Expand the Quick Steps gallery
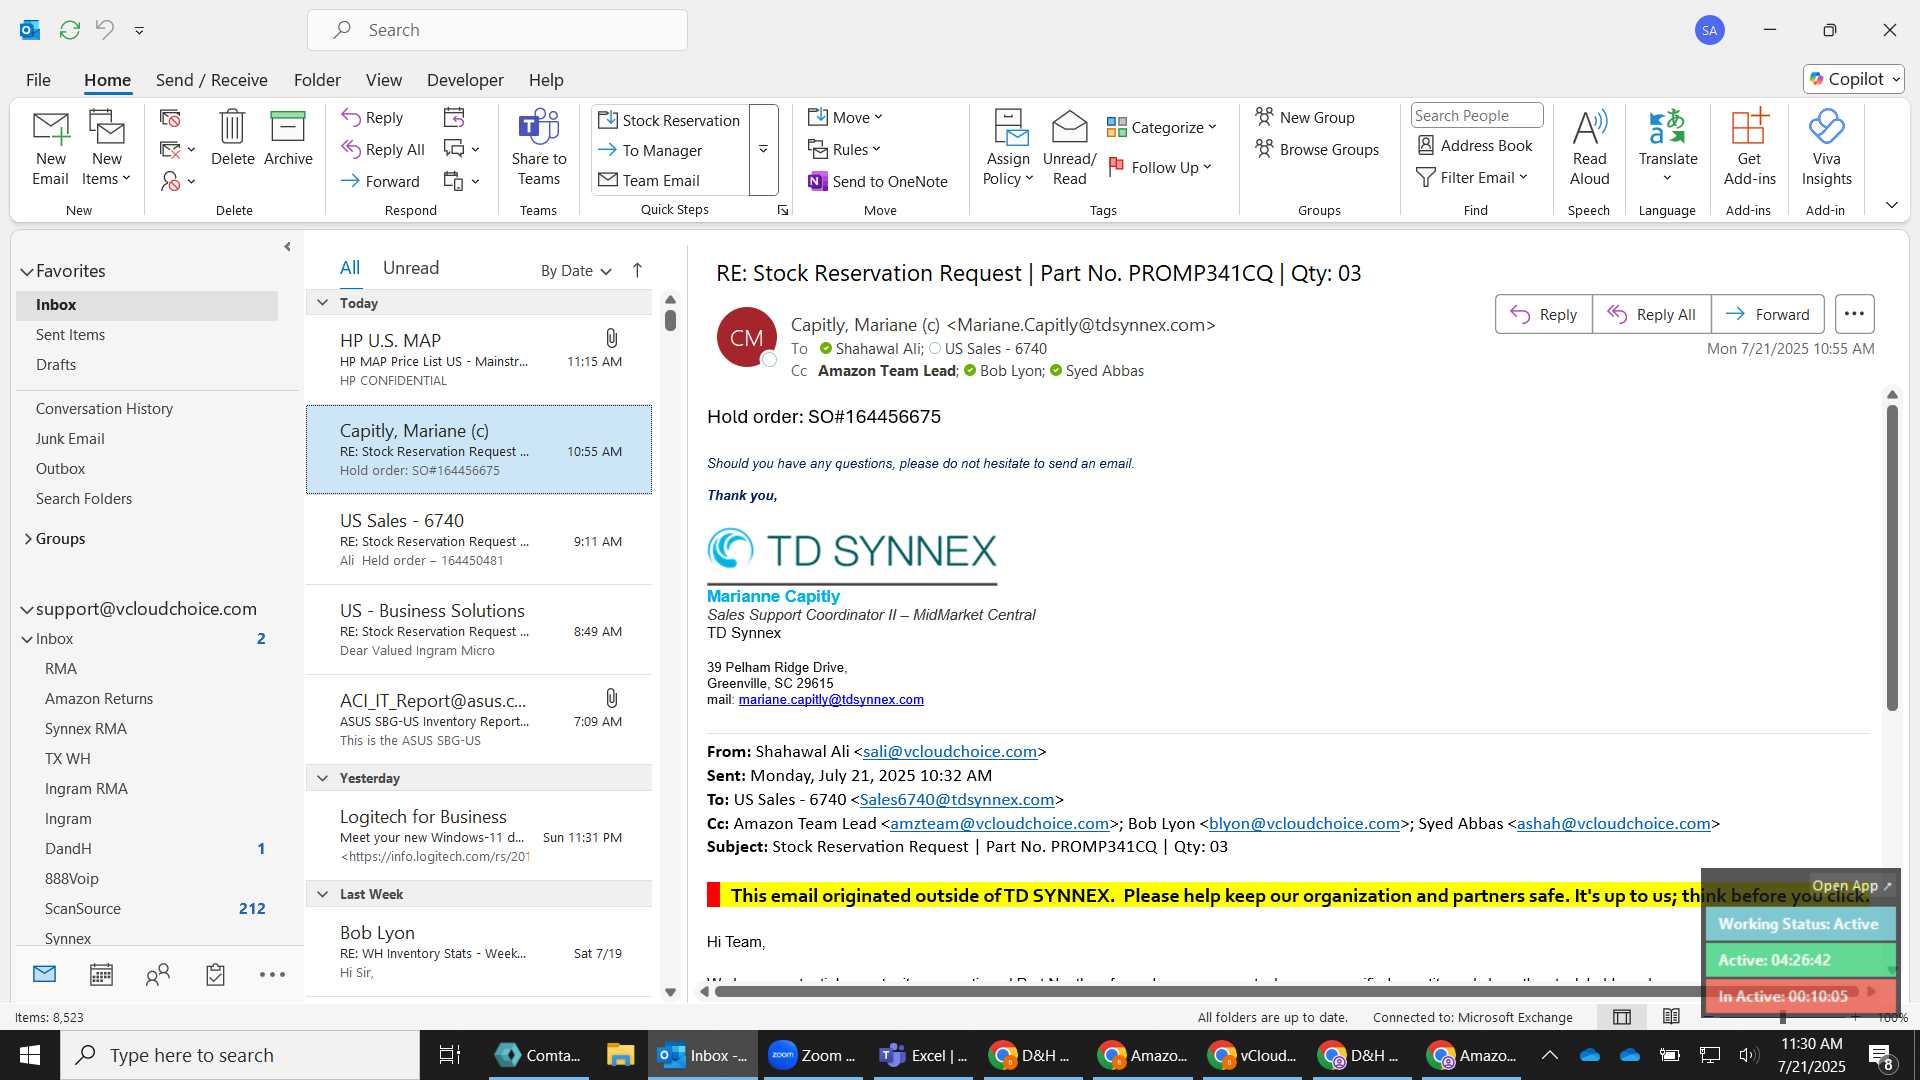 [x=763, y=150]
